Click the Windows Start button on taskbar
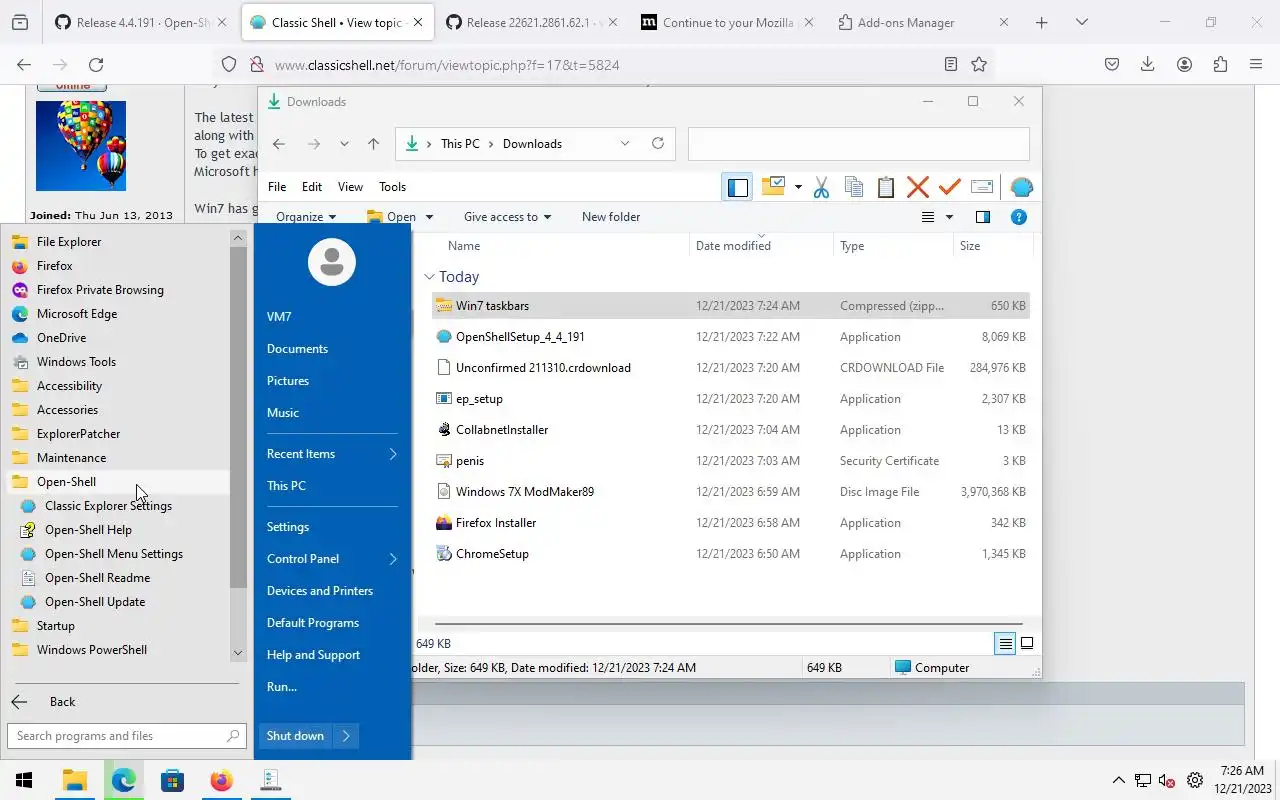The width and height of the screenshot is (1280, 800). [x=24, y=781]
